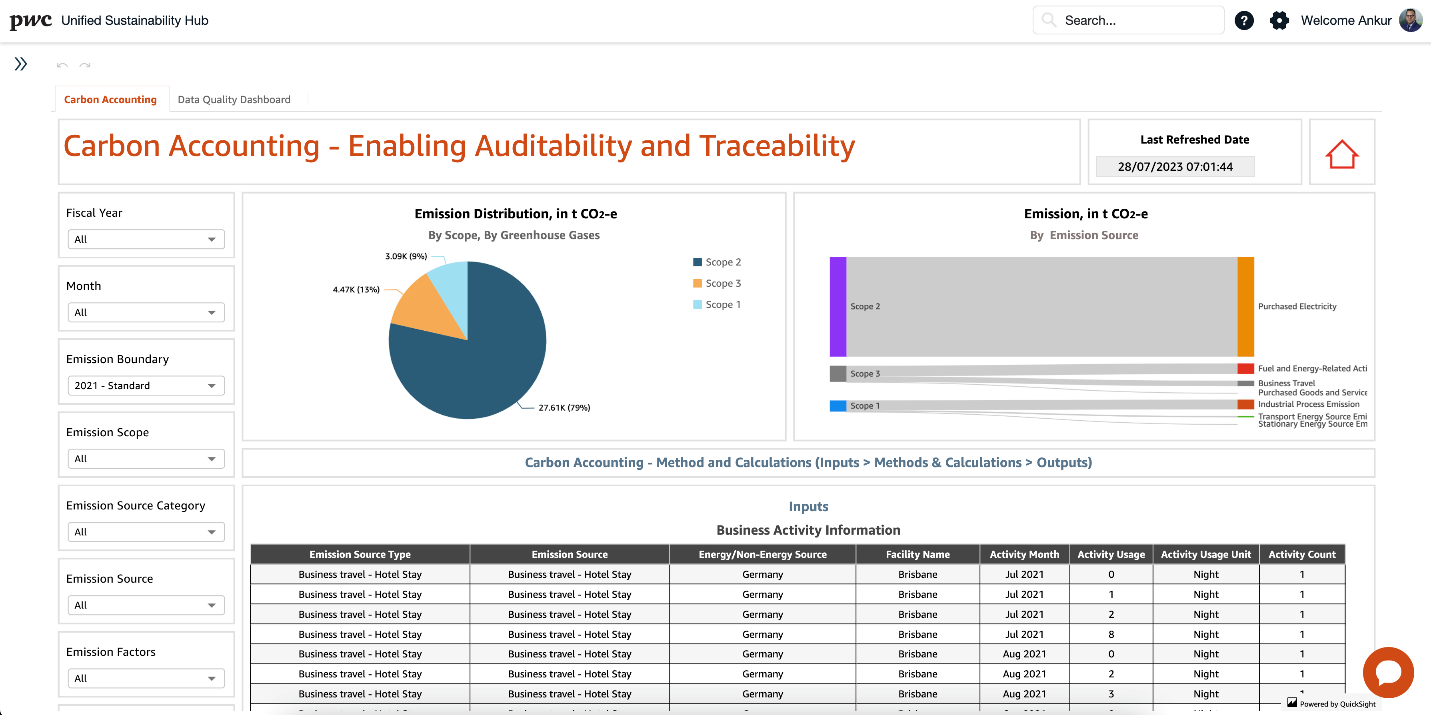Click the redo arrow icon
The height and width of the screenshot is (715, 1431).
(85, 66)
